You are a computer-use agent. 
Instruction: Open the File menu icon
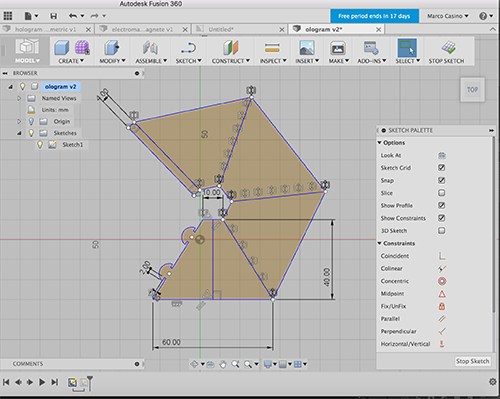29,16
